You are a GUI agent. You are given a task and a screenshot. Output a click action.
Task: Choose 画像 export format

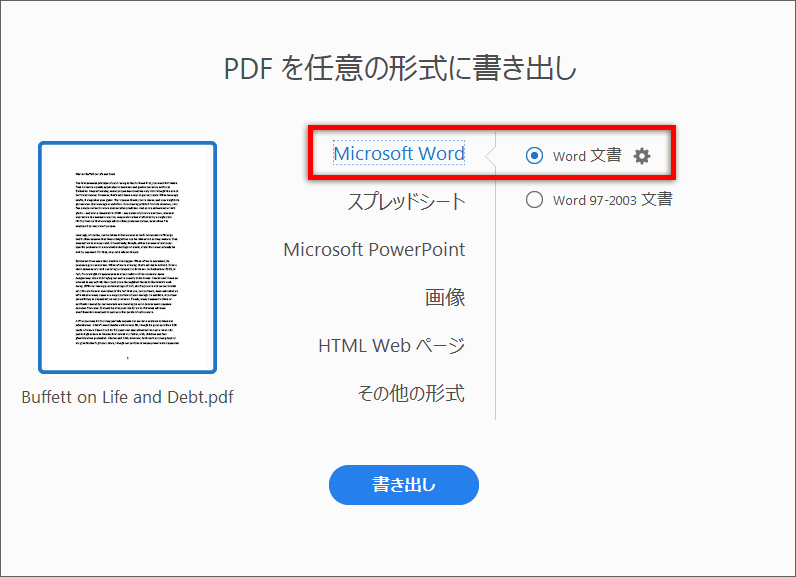point(445,297)
